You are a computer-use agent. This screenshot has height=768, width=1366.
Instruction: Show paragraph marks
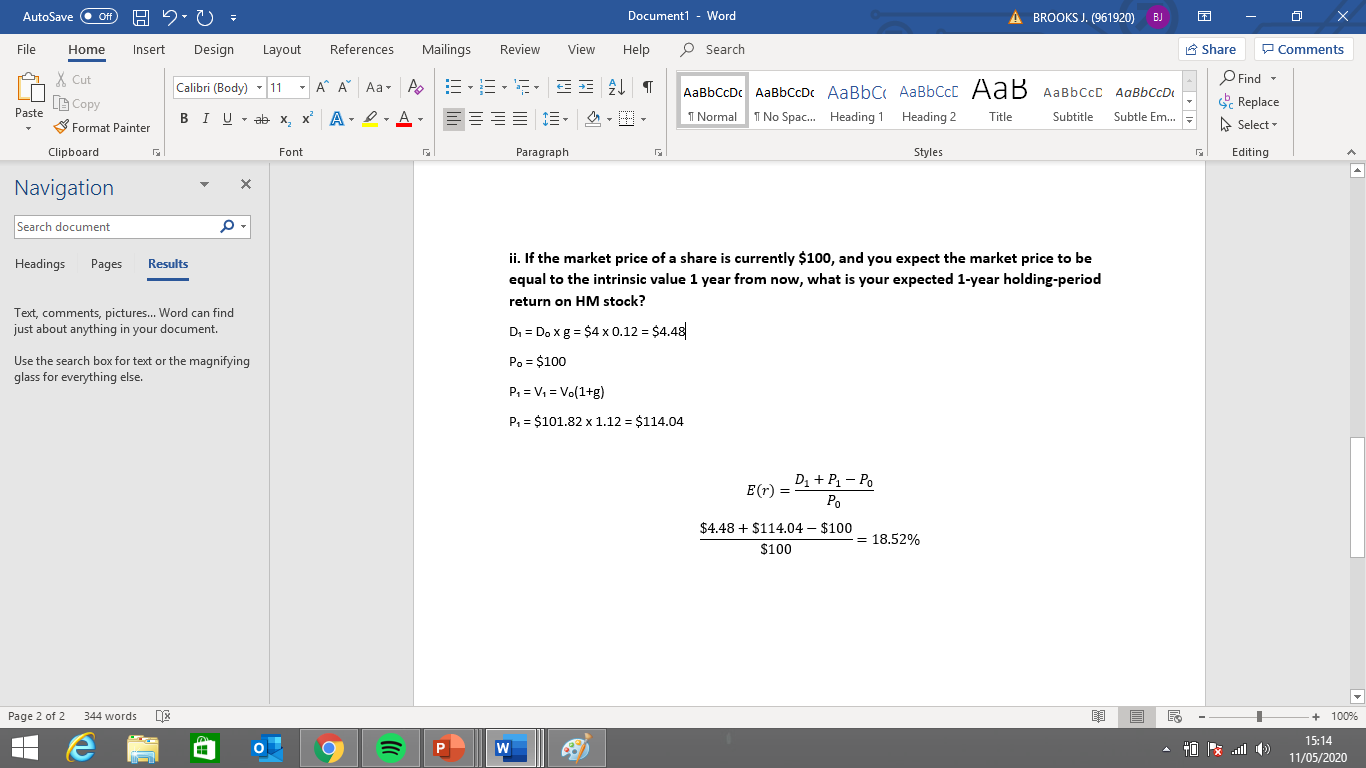pos(648,88)
